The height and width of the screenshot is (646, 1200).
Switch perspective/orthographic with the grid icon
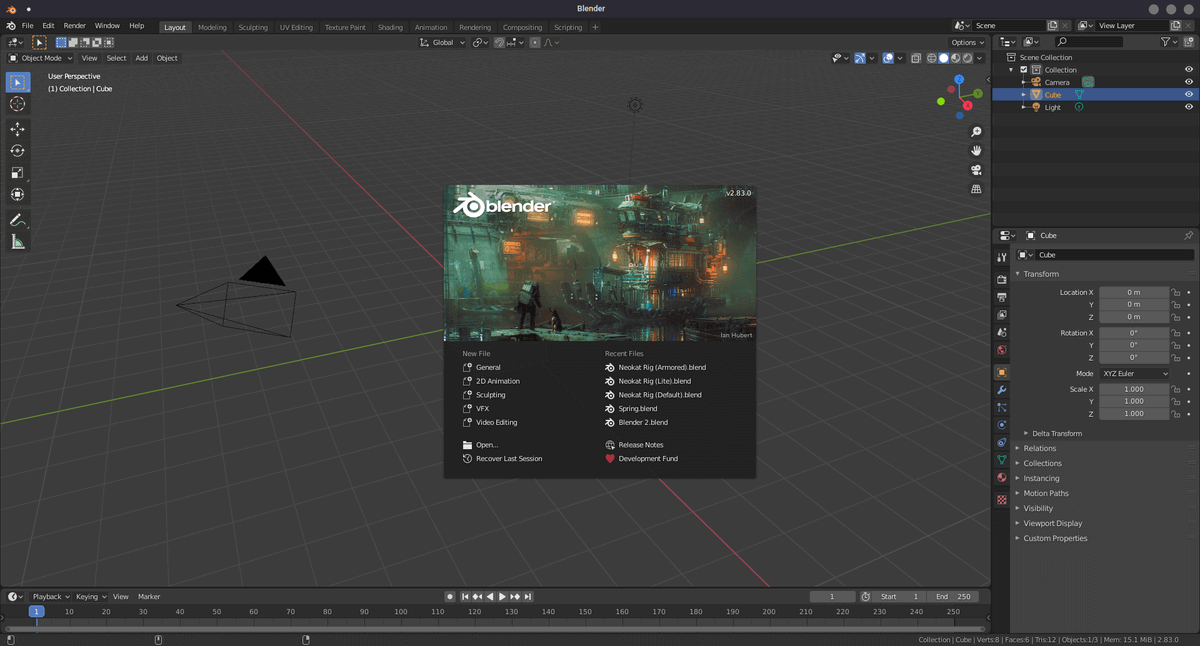pyautogui.click(x=976, y=189)
